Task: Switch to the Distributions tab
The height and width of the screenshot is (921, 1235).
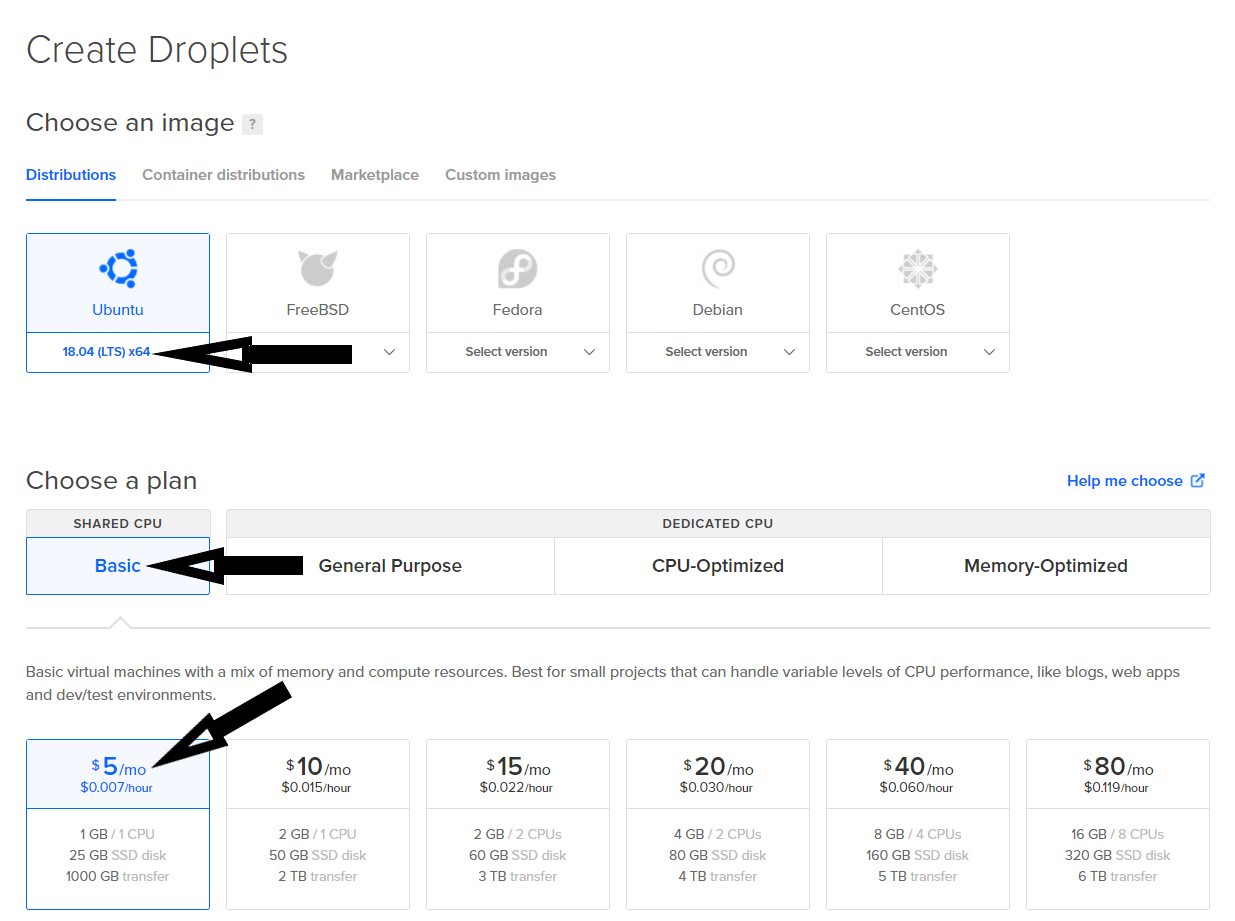Action: point(71,175)
